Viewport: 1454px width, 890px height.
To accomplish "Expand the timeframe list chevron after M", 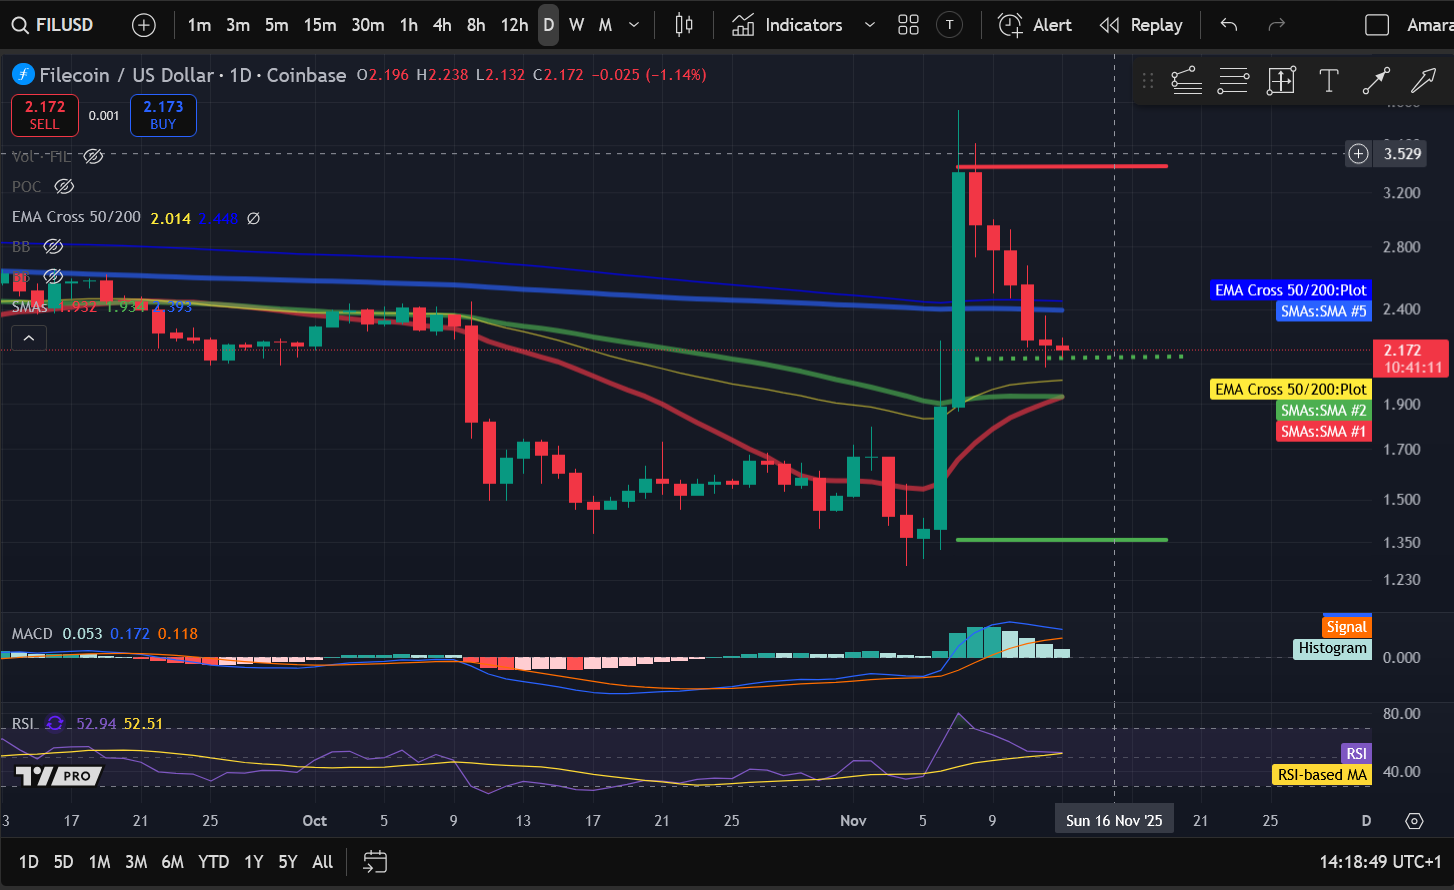I will 634,25.
